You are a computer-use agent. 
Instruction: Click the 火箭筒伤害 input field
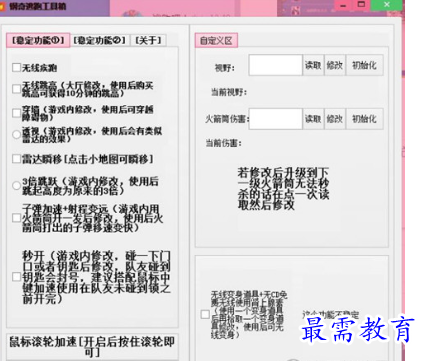(275, 119)
